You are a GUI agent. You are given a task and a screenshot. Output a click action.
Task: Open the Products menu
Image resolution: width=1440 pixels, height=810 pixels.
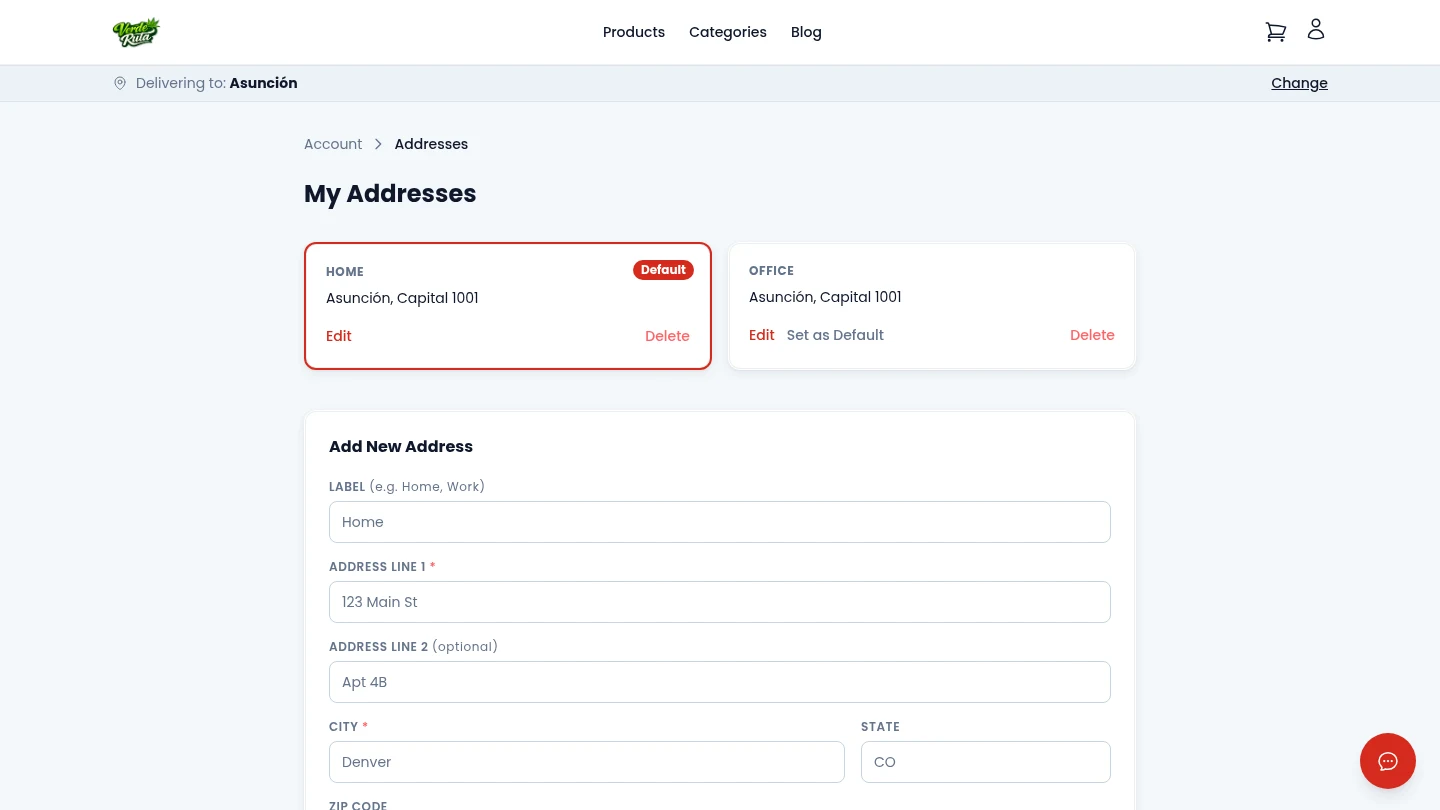(x=633, y=32)
